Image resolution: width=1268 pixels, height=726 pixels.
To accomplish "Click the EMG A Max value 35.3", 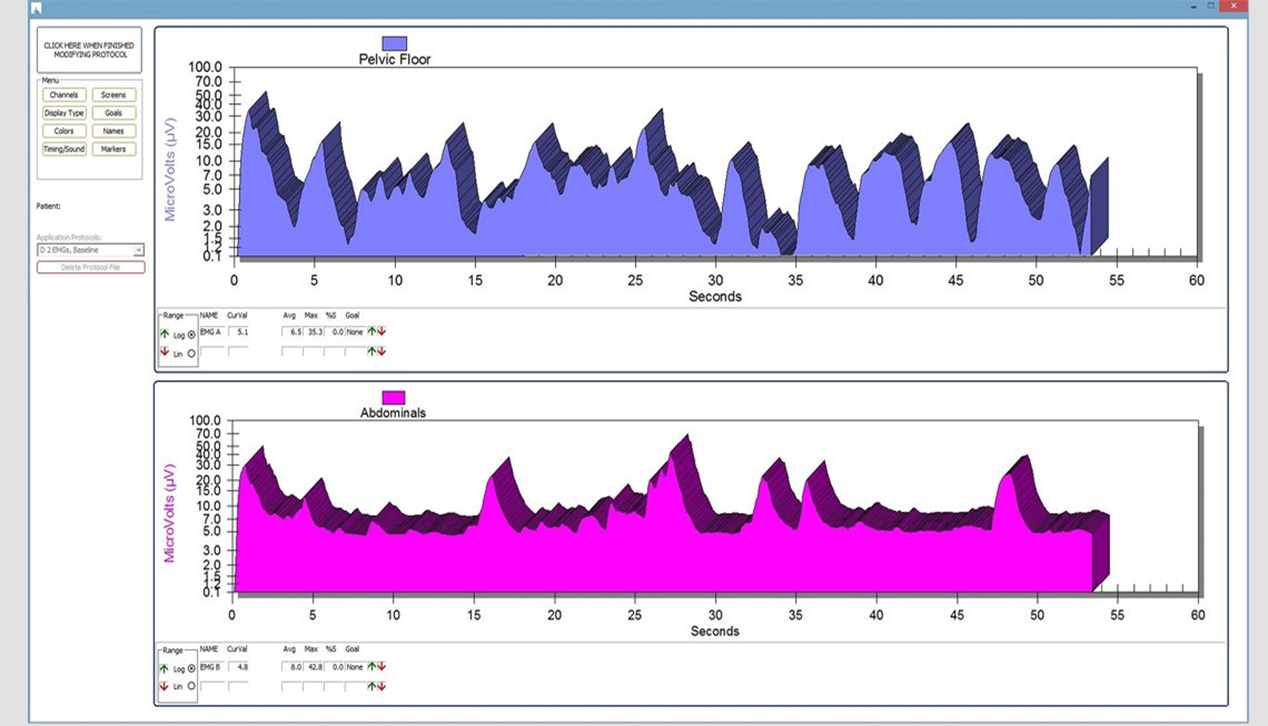I will (x=312, y=331).
